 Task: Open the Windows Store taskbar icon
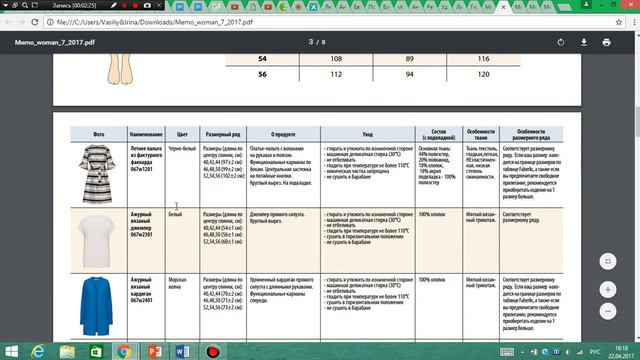(x=96, y=351)
